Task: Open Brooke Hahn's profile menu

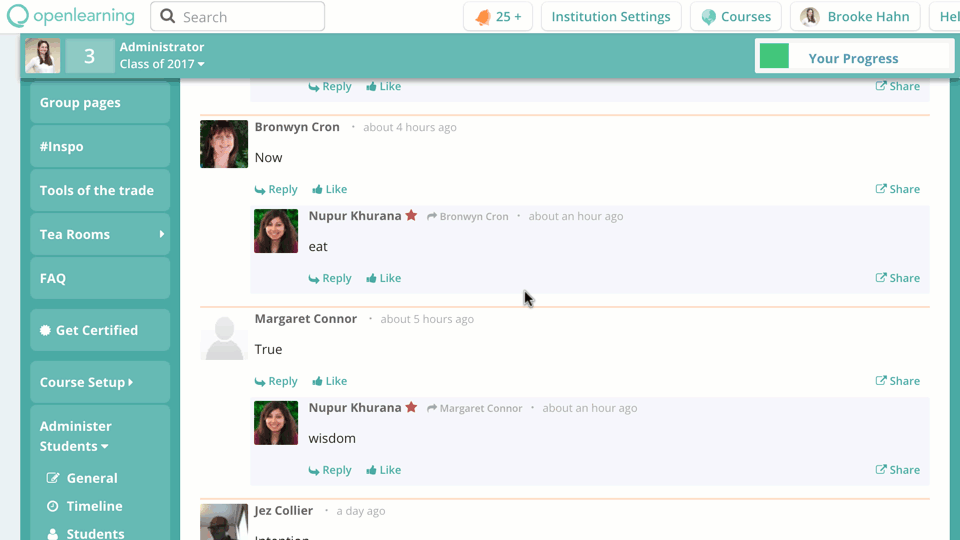Action: 855,17
